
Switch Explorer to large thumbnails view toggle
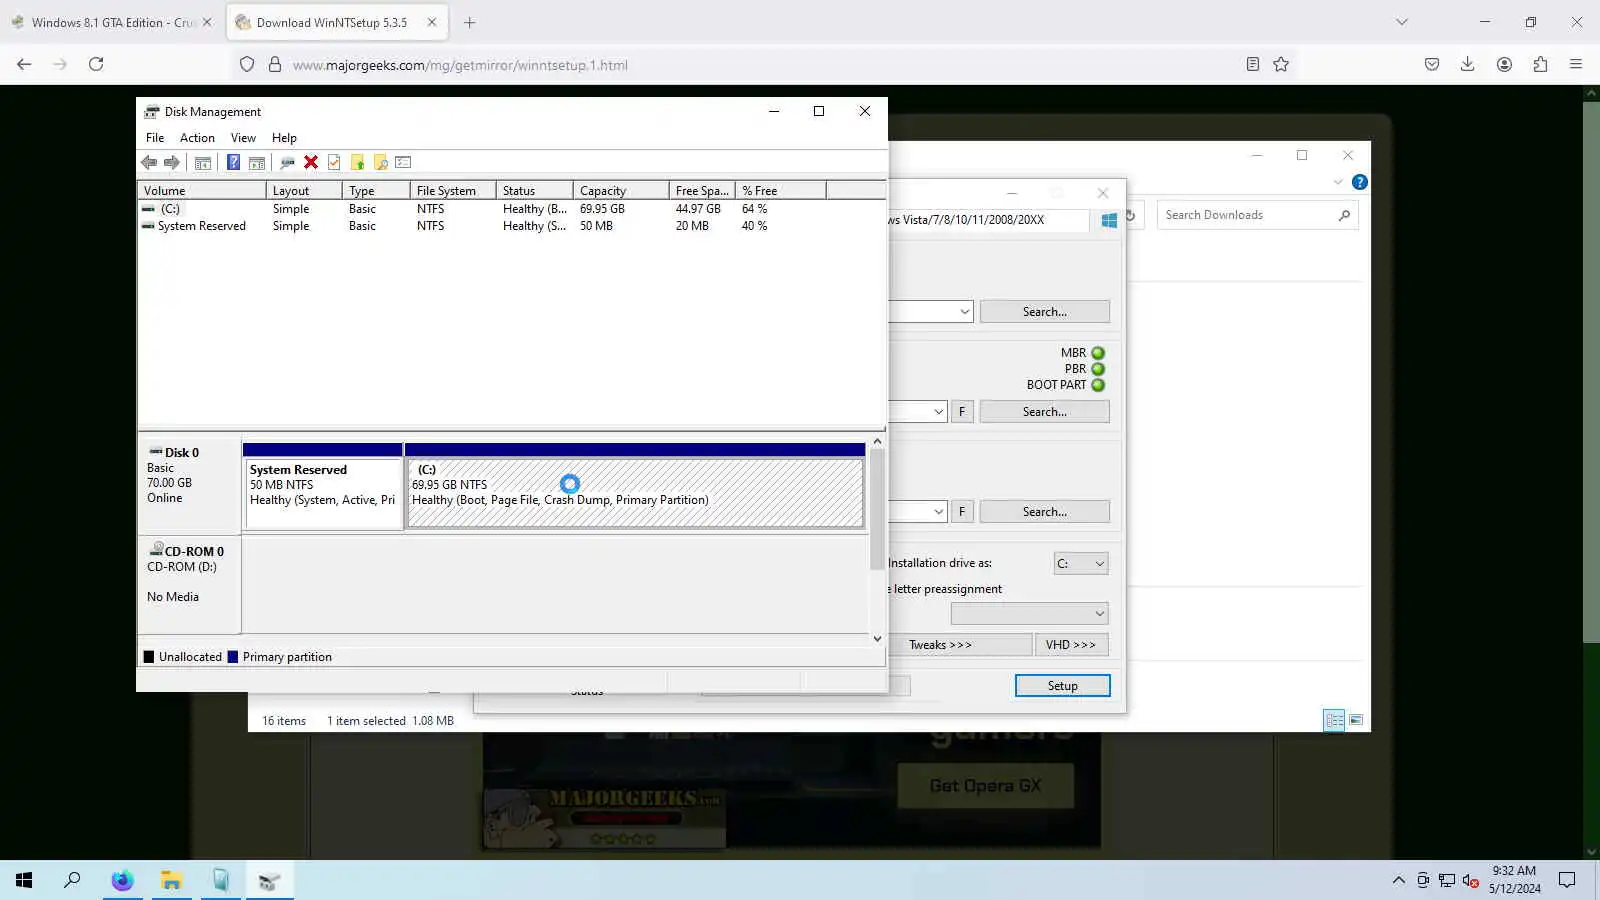[1356, 720]
